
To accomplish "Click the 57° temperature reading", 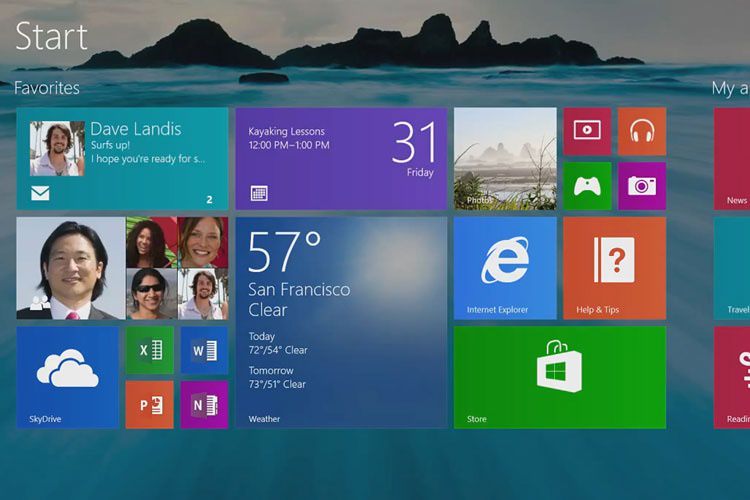I will pos(285,252).
